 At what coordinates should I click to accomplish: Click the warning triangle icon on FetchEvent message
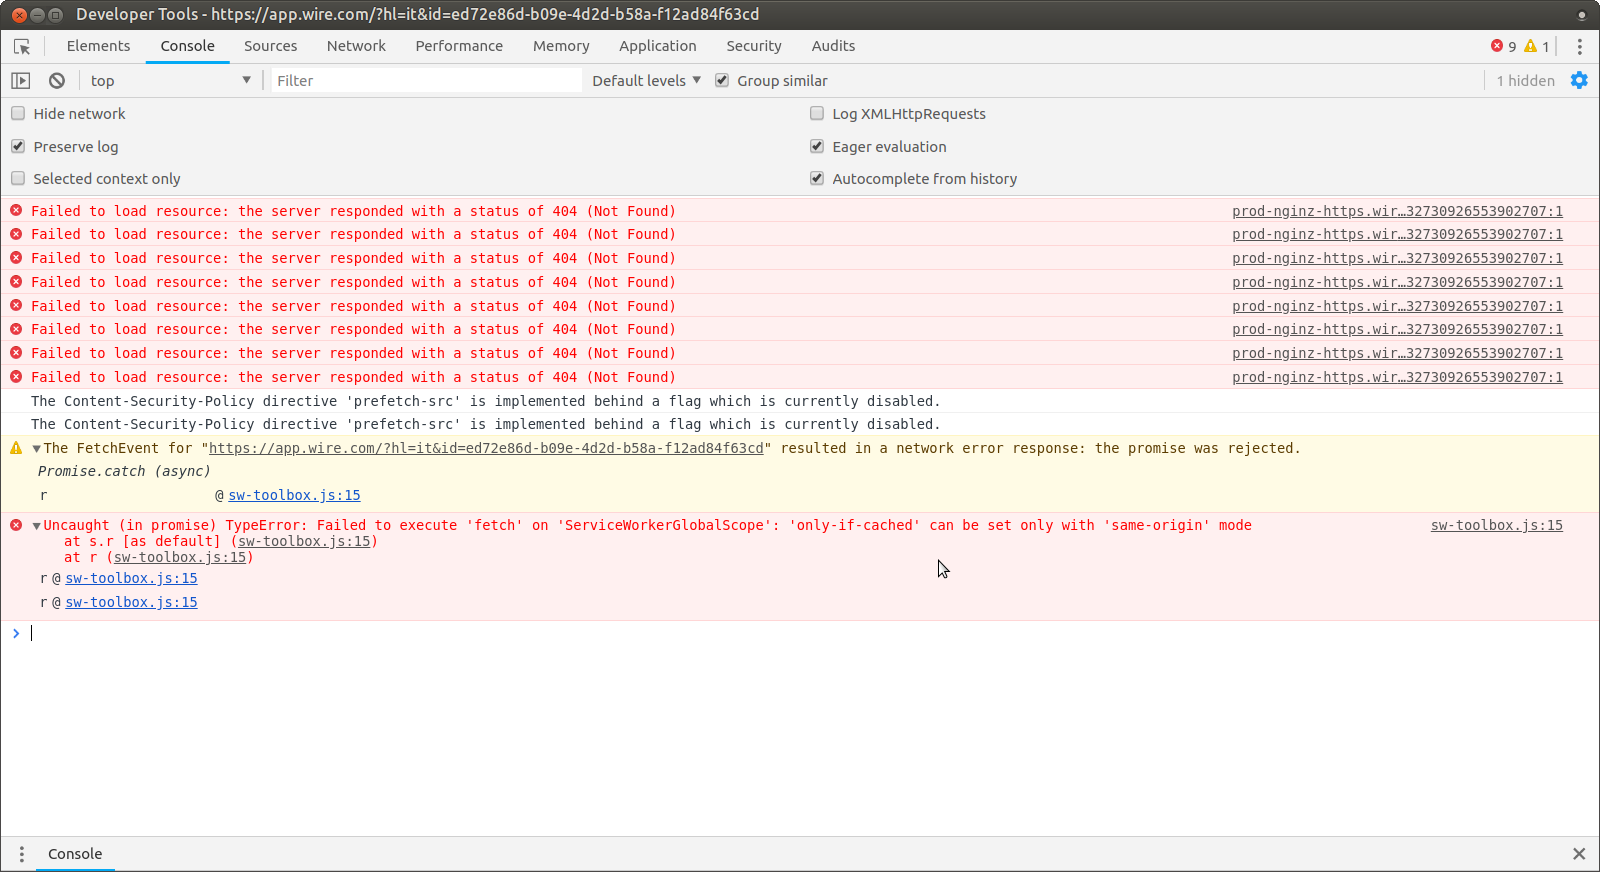16,448
